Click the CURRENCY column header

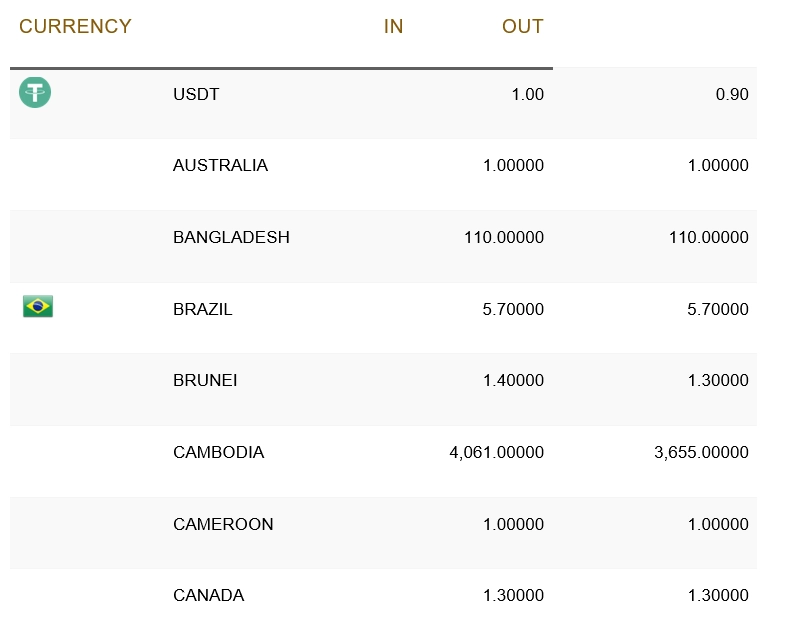point(75,27)
